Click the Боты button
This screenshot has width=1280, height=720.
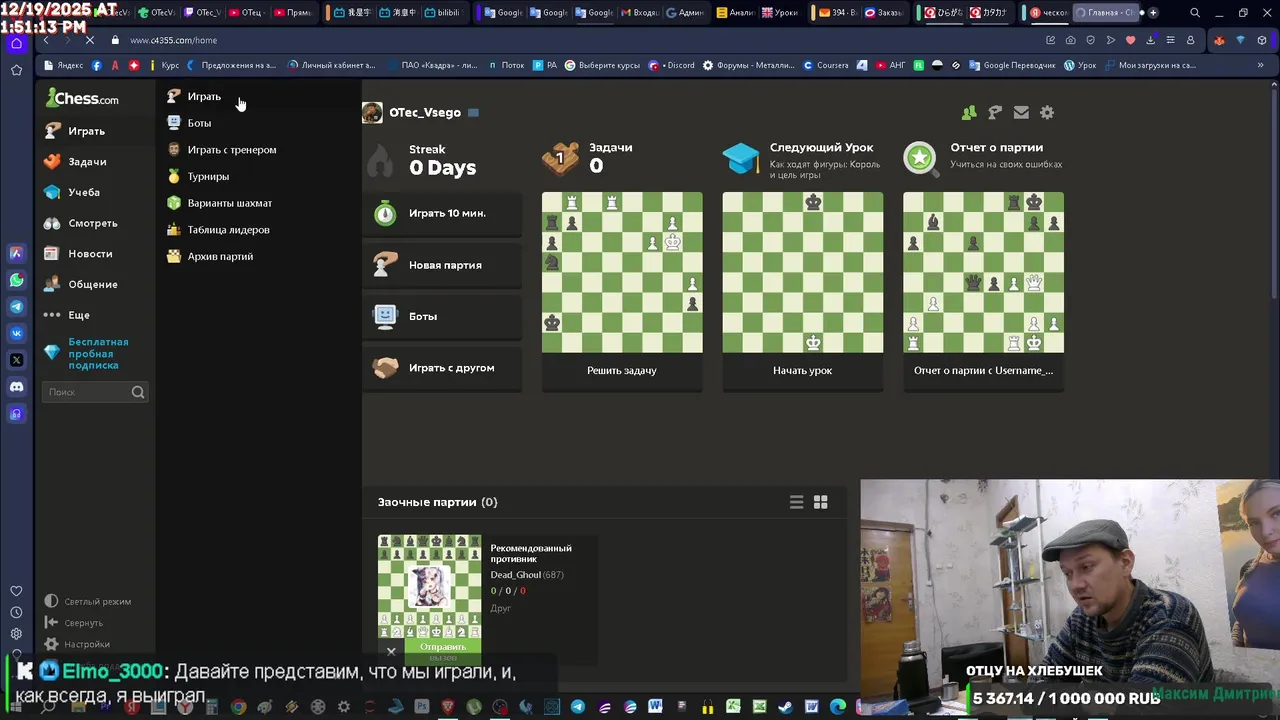coord(442,317)
